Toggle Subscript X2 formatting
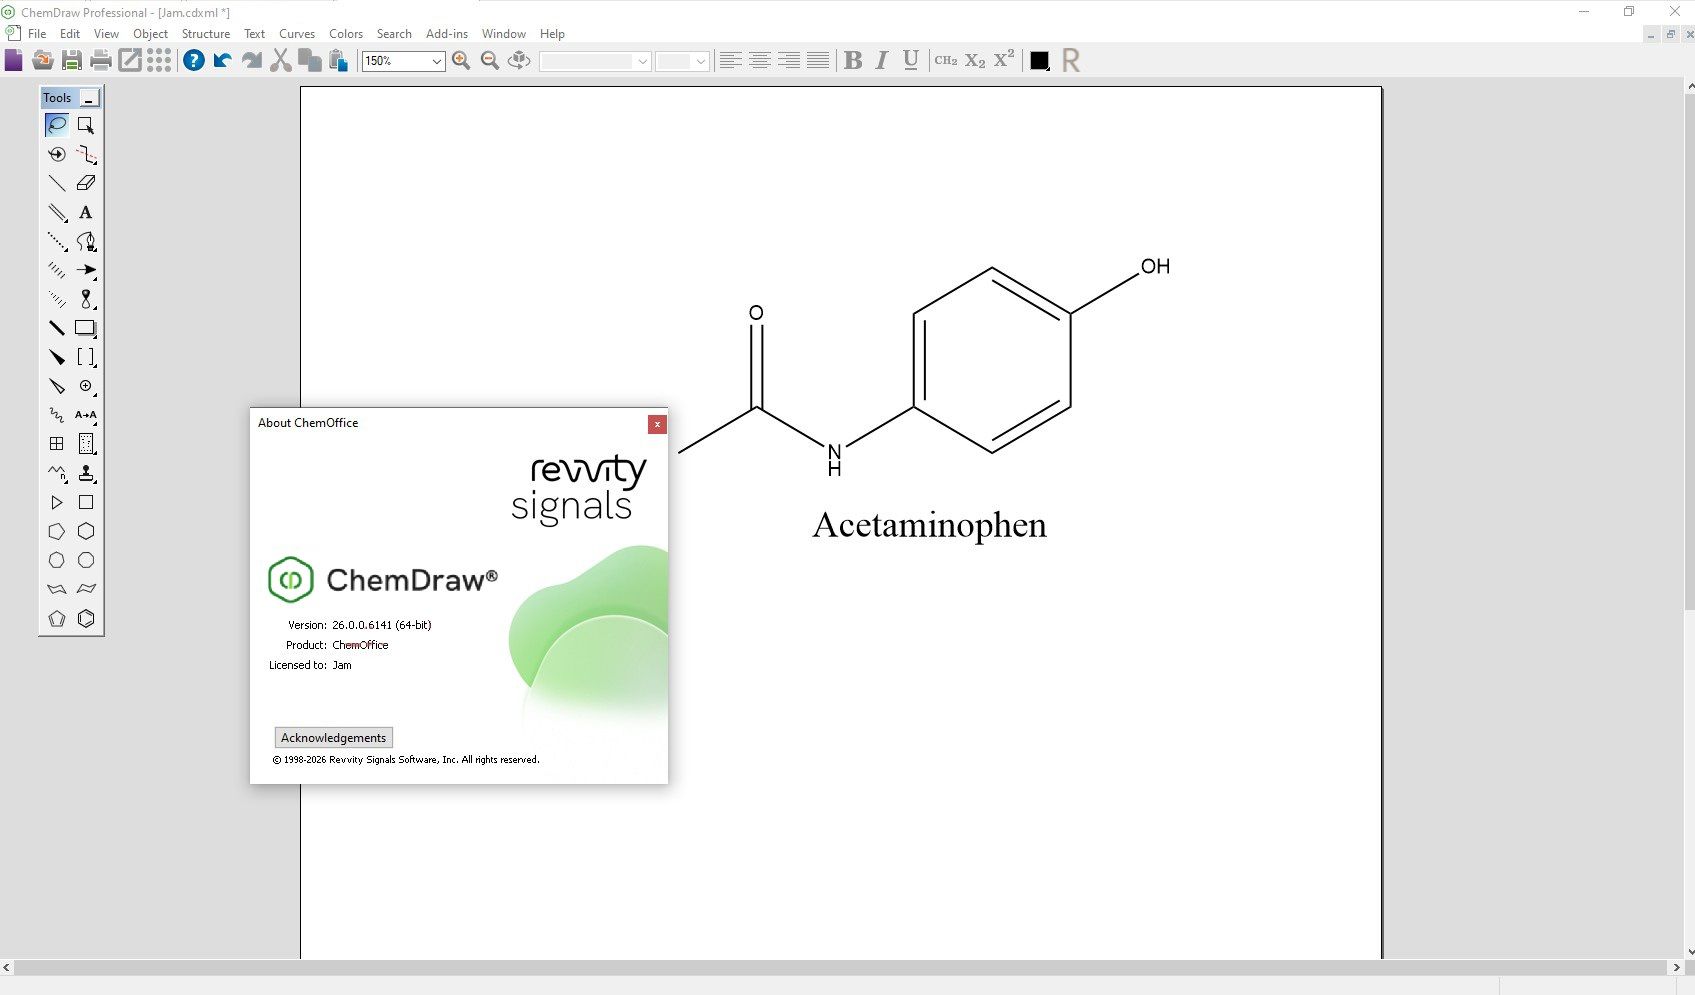This screenshot has width=1695, height=995. point(975,60)
